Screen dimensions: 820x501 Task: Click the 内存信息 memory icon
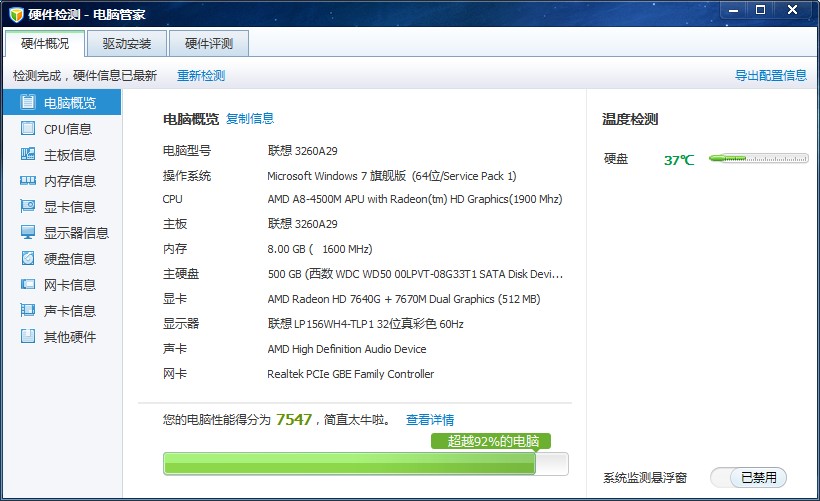pyautogui.click(x=28, y=180)
